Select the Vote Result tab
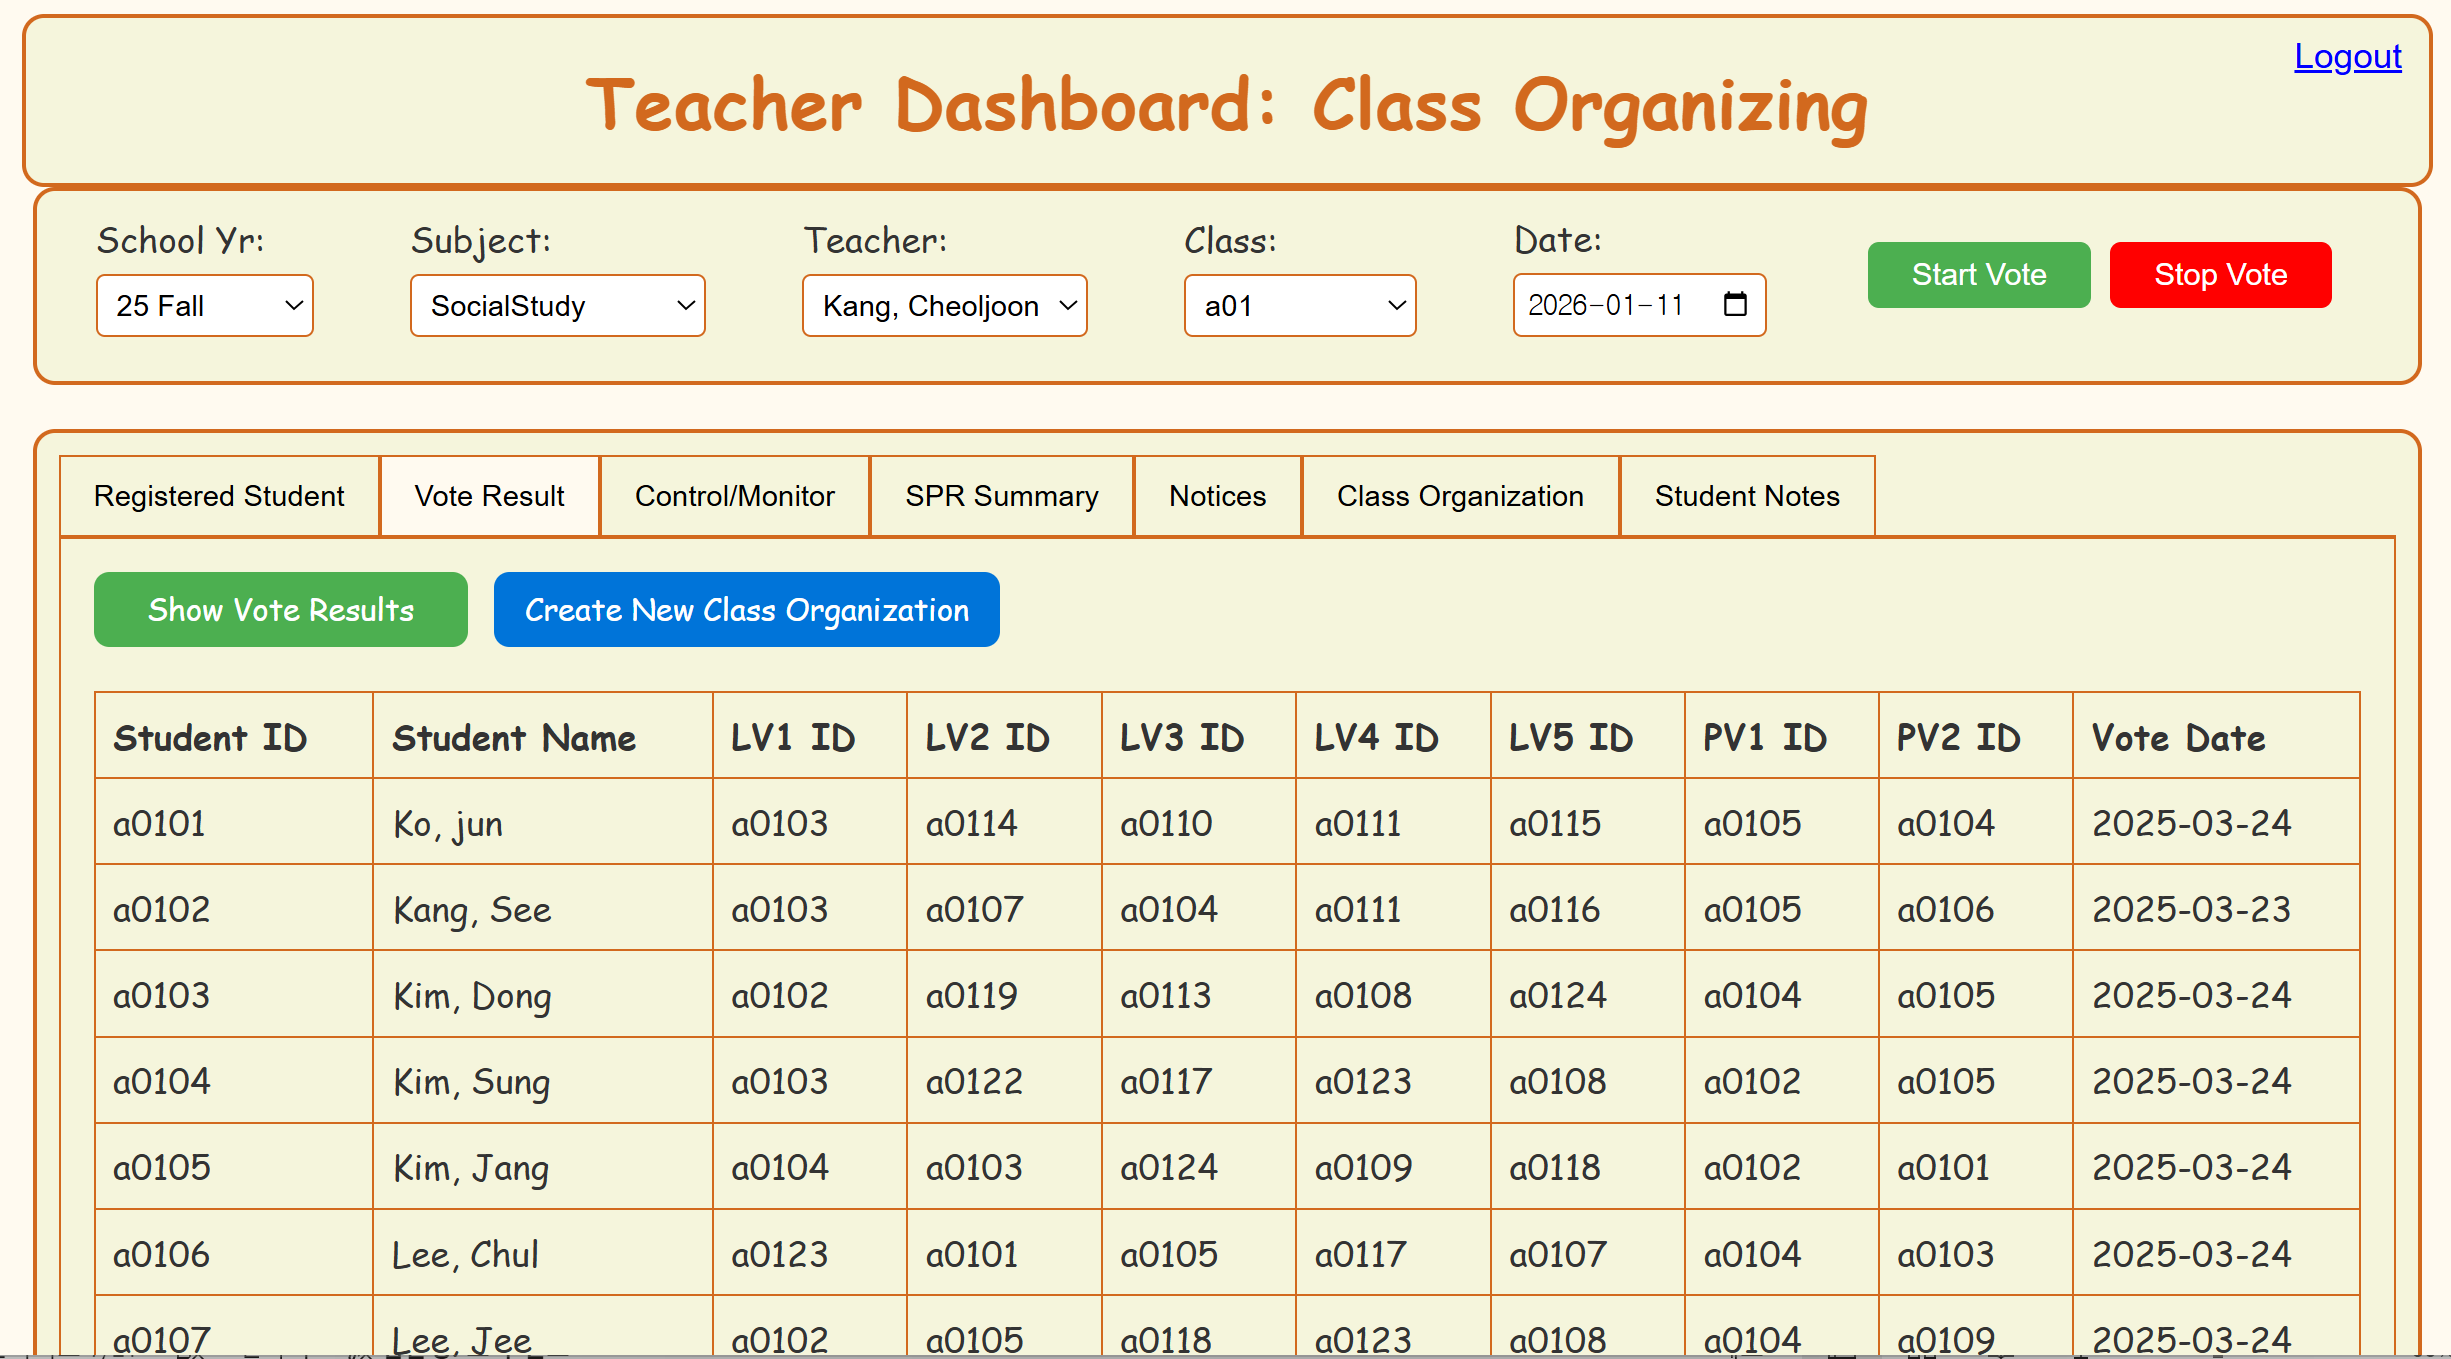2451x1359 pixels. tap(489, 496)
